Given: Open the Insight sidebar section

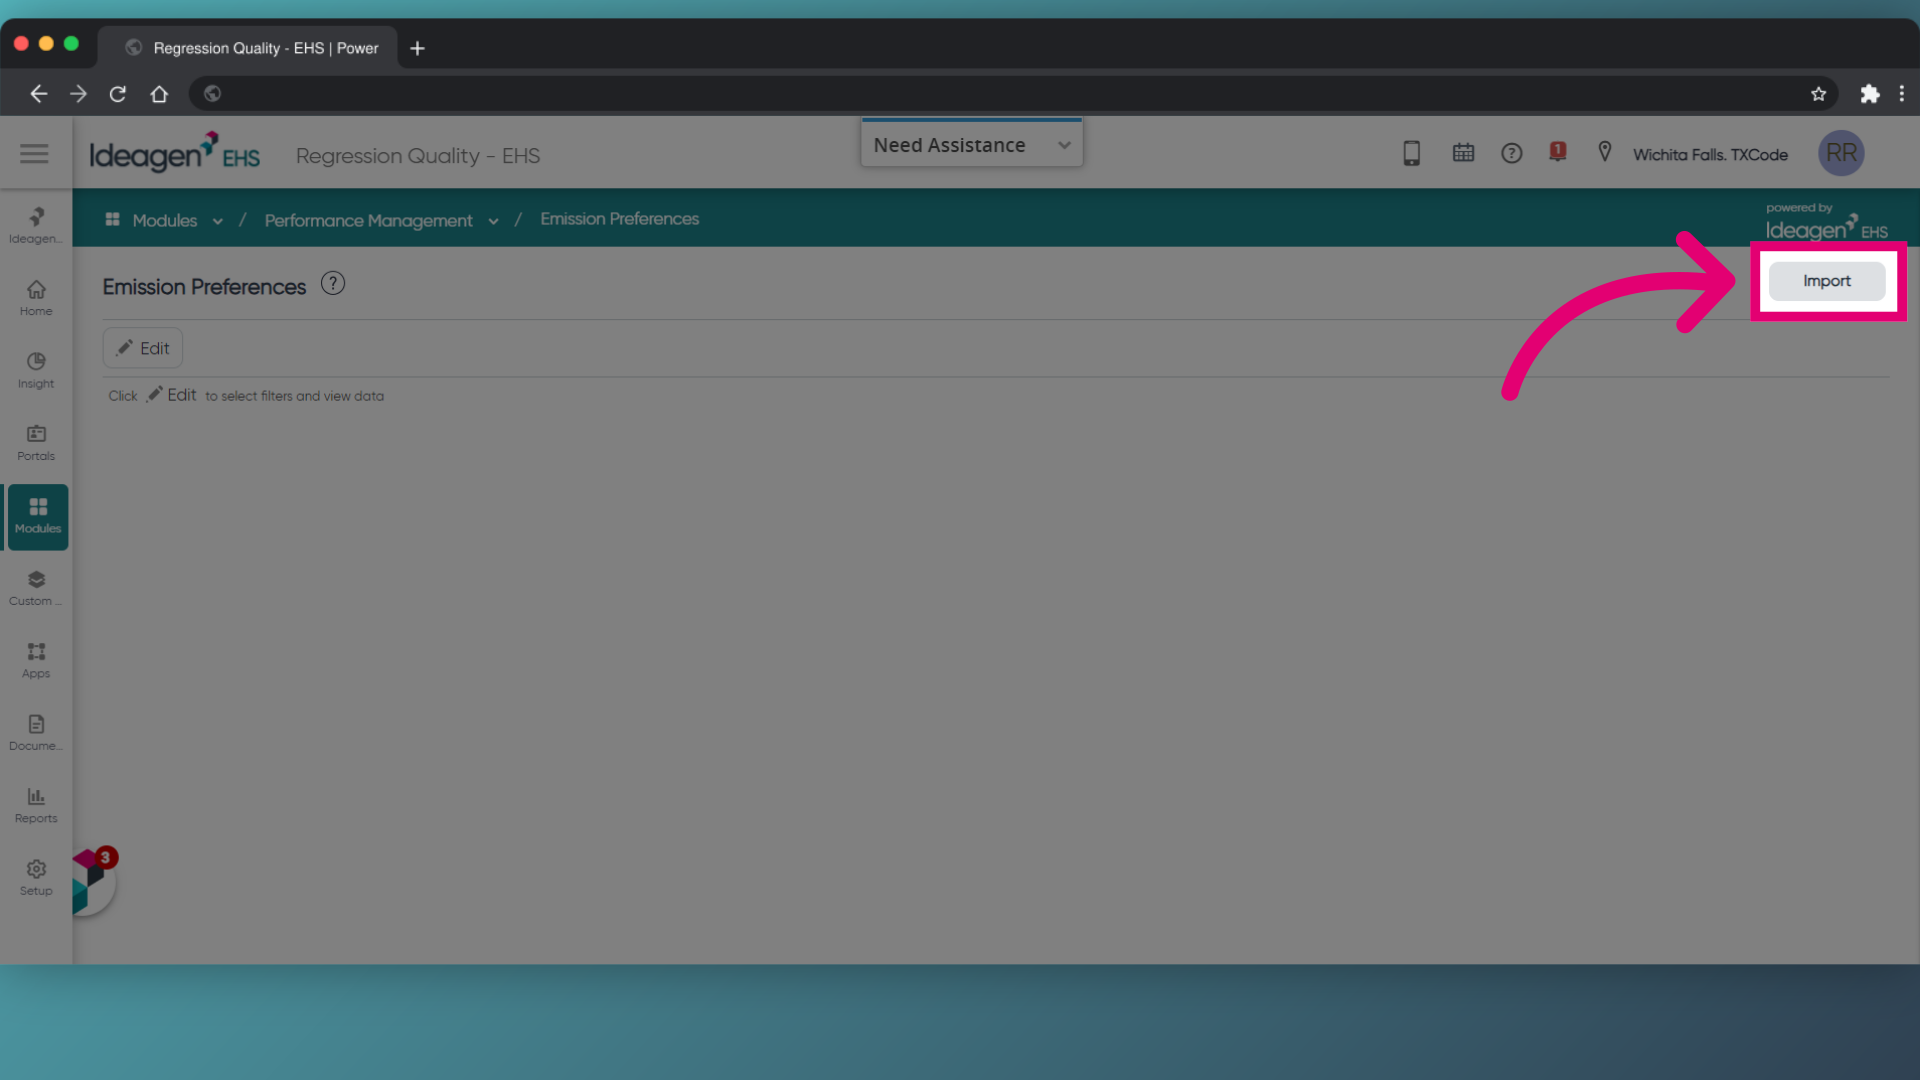Looking at the screenshot, I should coord(36,370).
